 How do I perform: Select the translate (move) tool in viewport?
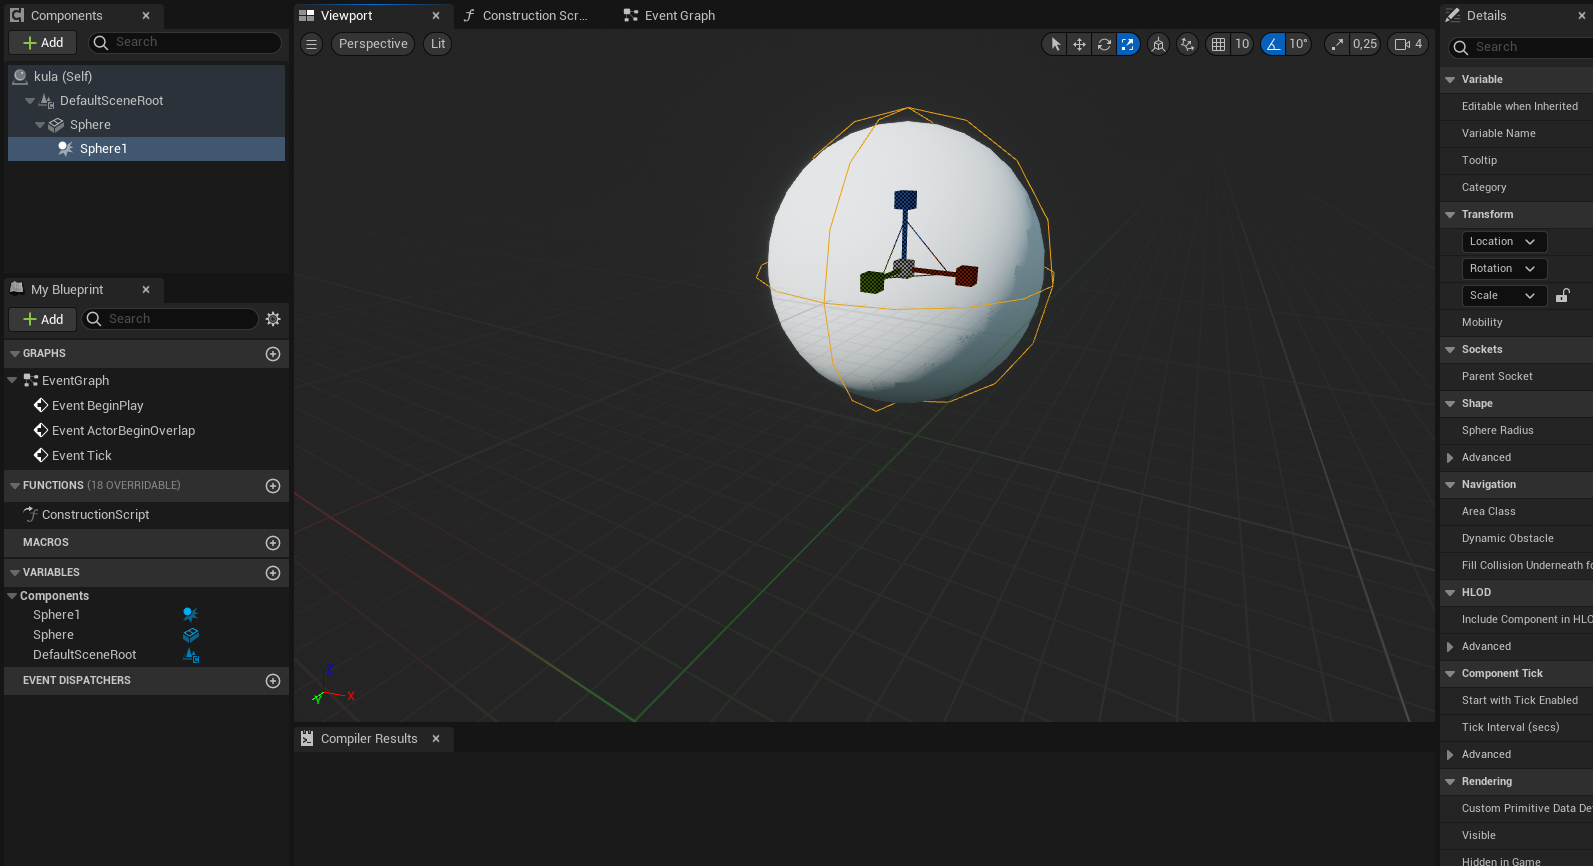pos(1079,44)
